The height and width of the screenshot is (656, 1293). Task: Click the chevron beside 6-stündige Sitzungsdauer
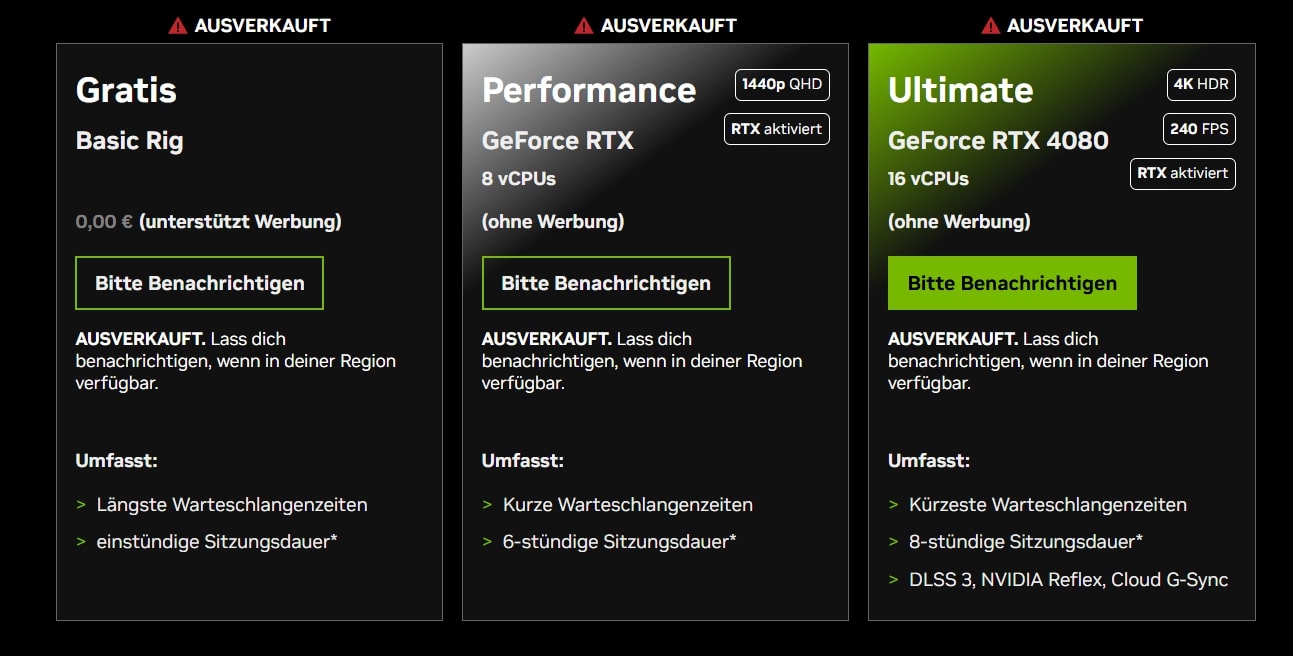[x=487, y=542]
